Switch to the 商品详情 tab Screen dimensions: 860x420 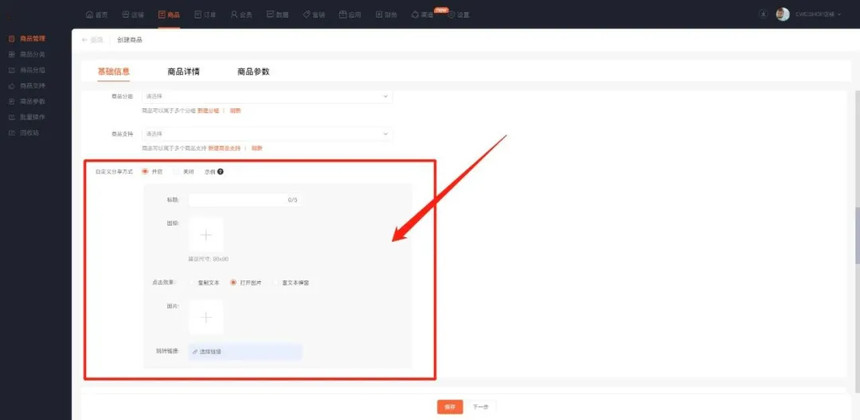[x=183, y=72]
